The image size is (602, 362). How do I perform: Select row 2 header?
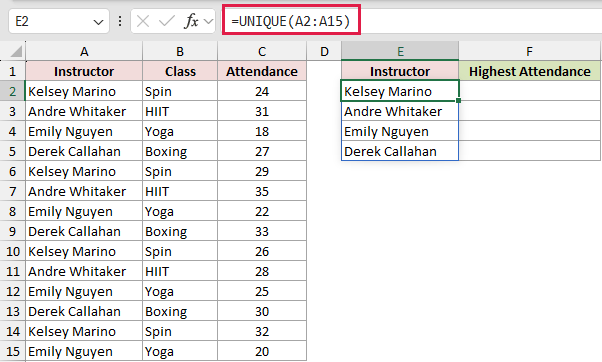13,91
